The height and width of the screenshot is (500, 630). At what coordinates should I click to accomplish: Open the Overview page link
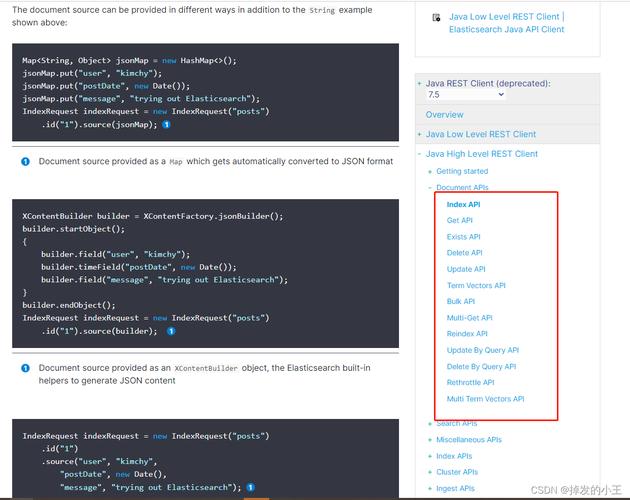(x=444, y=115)
